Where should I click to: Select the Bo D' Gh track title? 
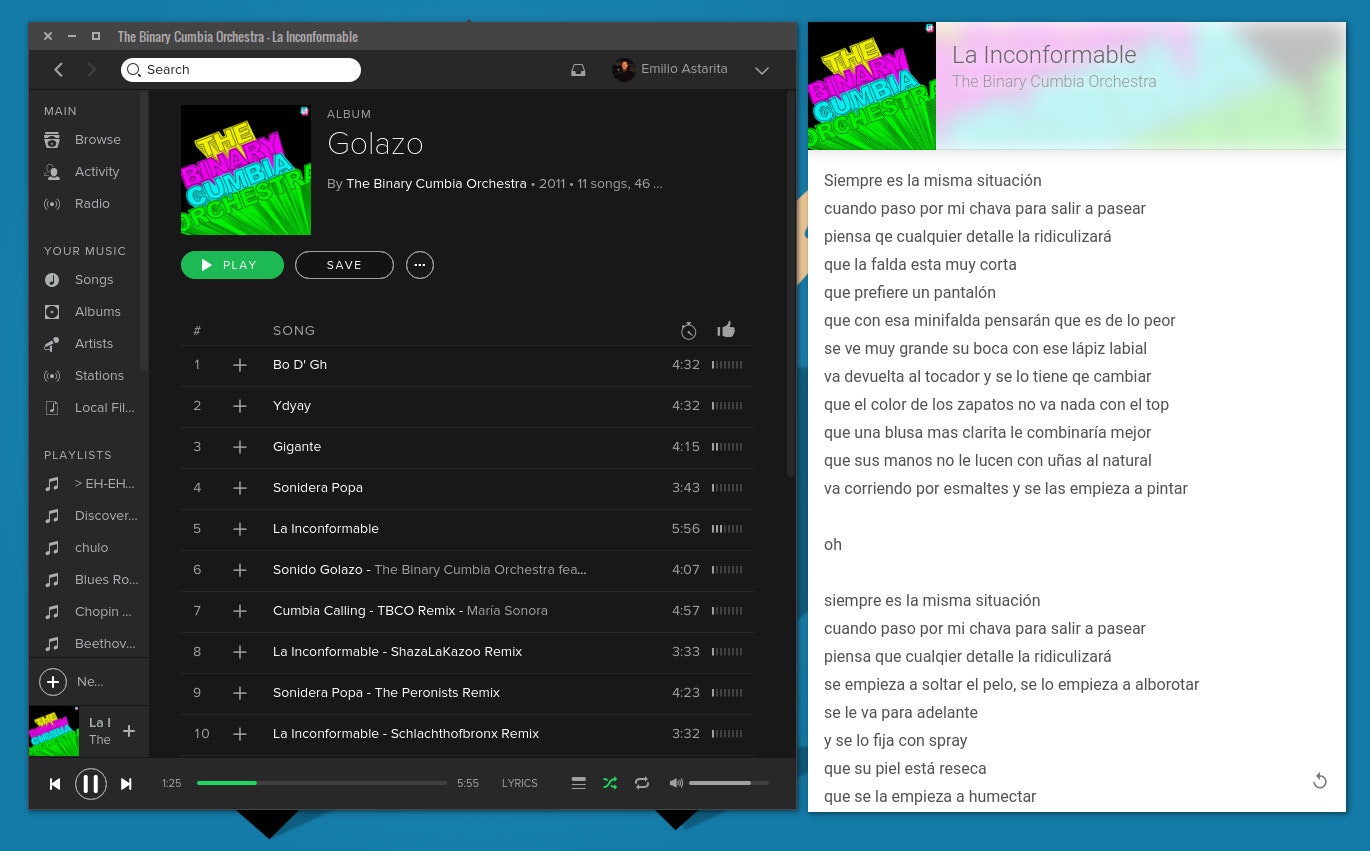[x=300, y=365]
